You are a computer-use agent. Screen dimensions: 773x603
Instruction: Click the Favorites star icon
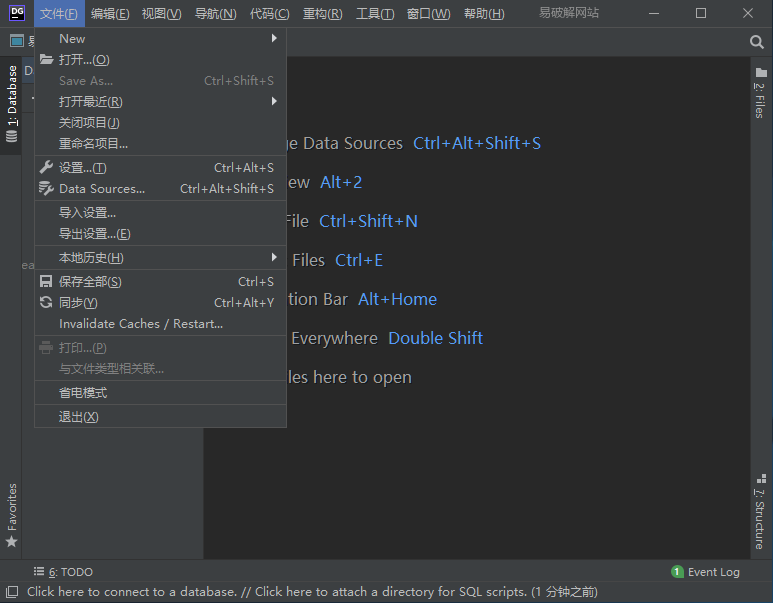click(11, 542)
